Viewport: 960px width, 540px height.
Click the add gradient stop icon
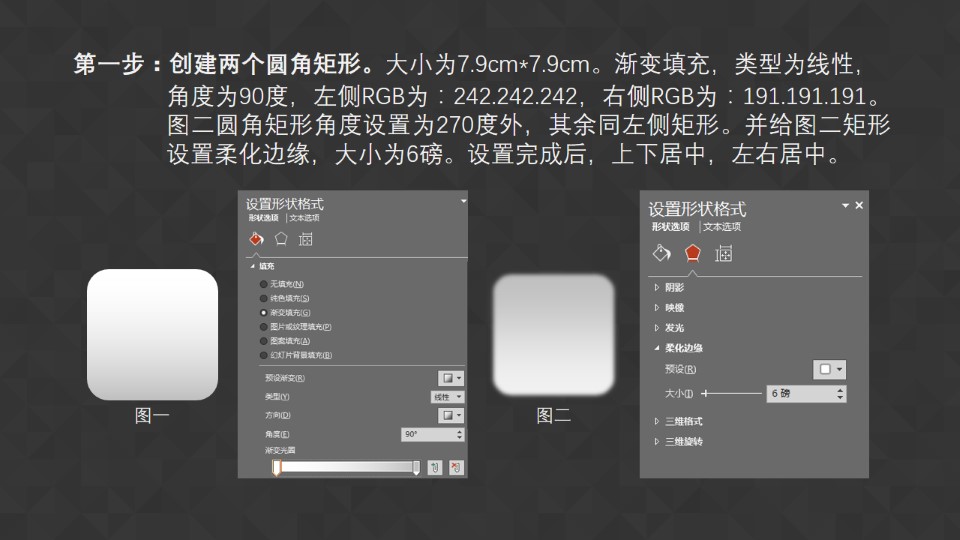tap(435, 467)
